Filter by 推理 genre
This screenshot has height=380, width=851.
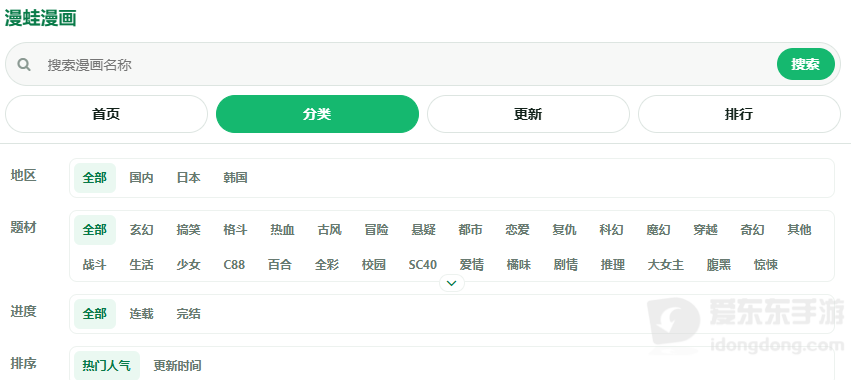pyautogui.click(x=613, y=264)
